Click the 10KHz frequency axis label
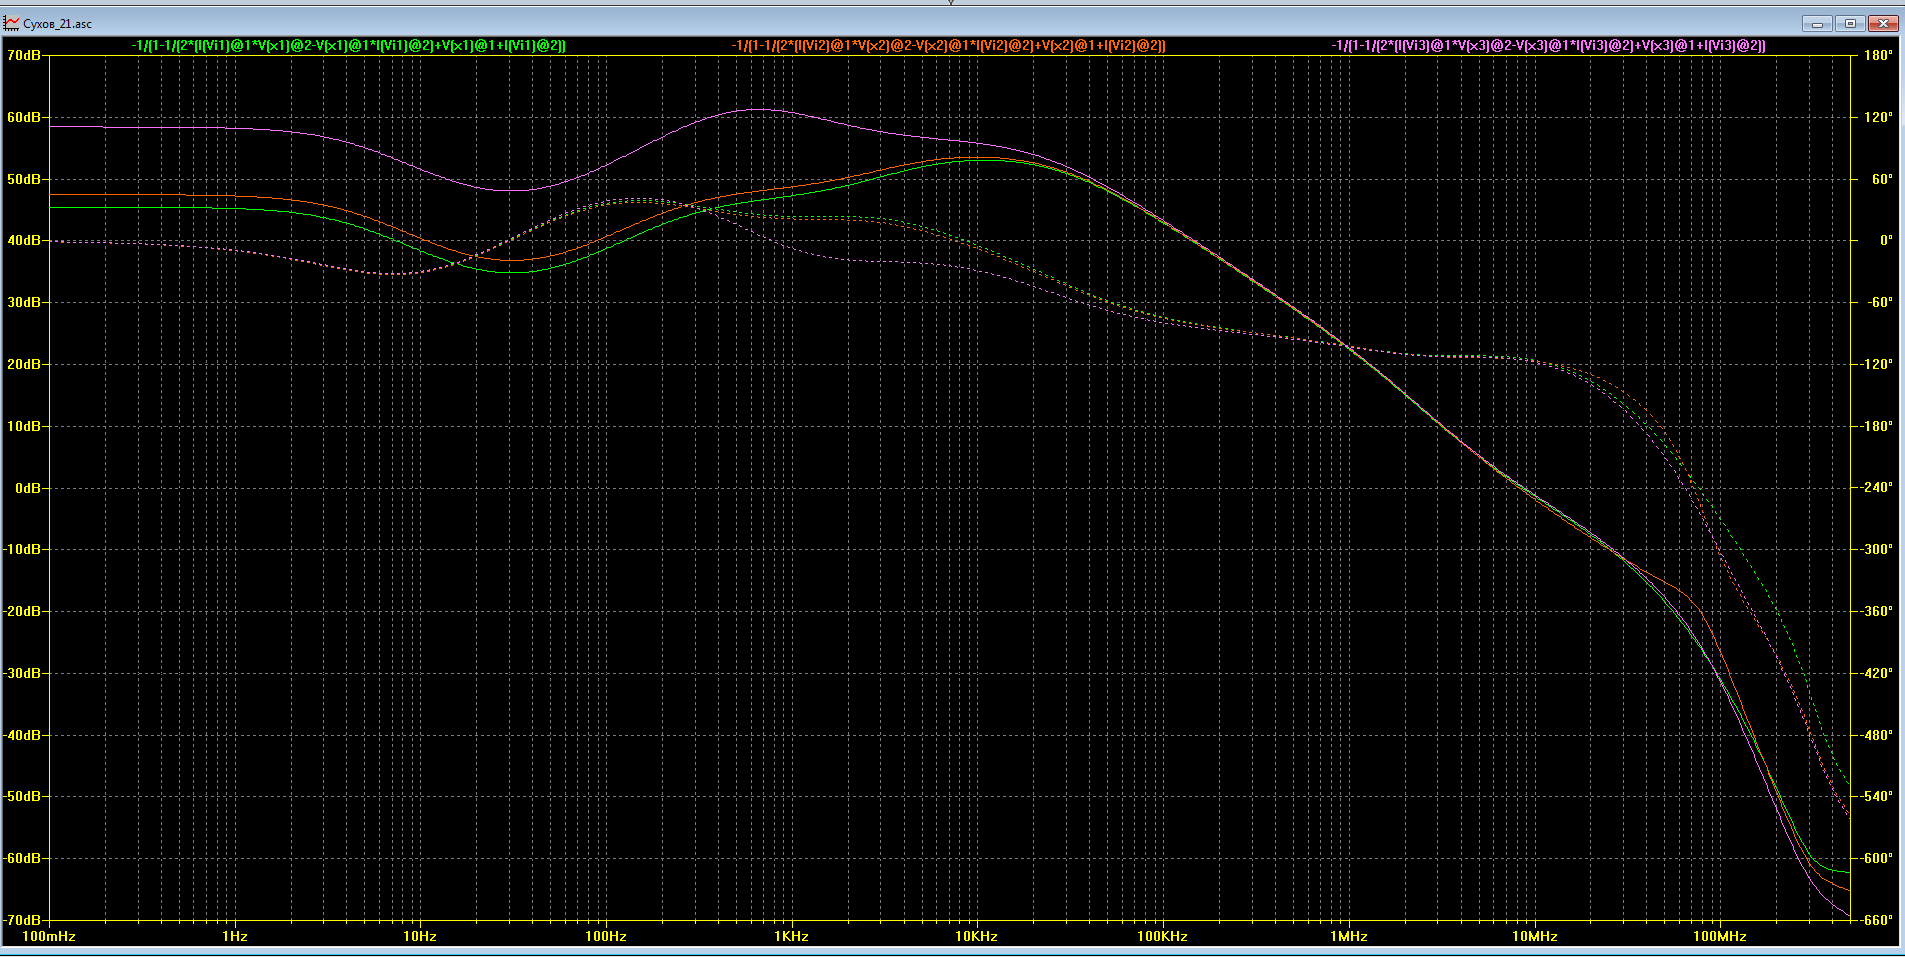This screenshot has height=957, width=1905. 976,936
